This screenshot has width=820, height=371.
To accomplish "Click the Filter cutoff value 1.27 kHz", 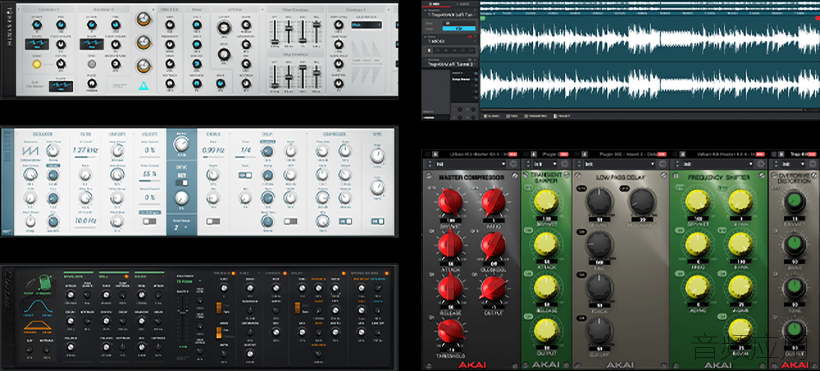I will 85,151.
